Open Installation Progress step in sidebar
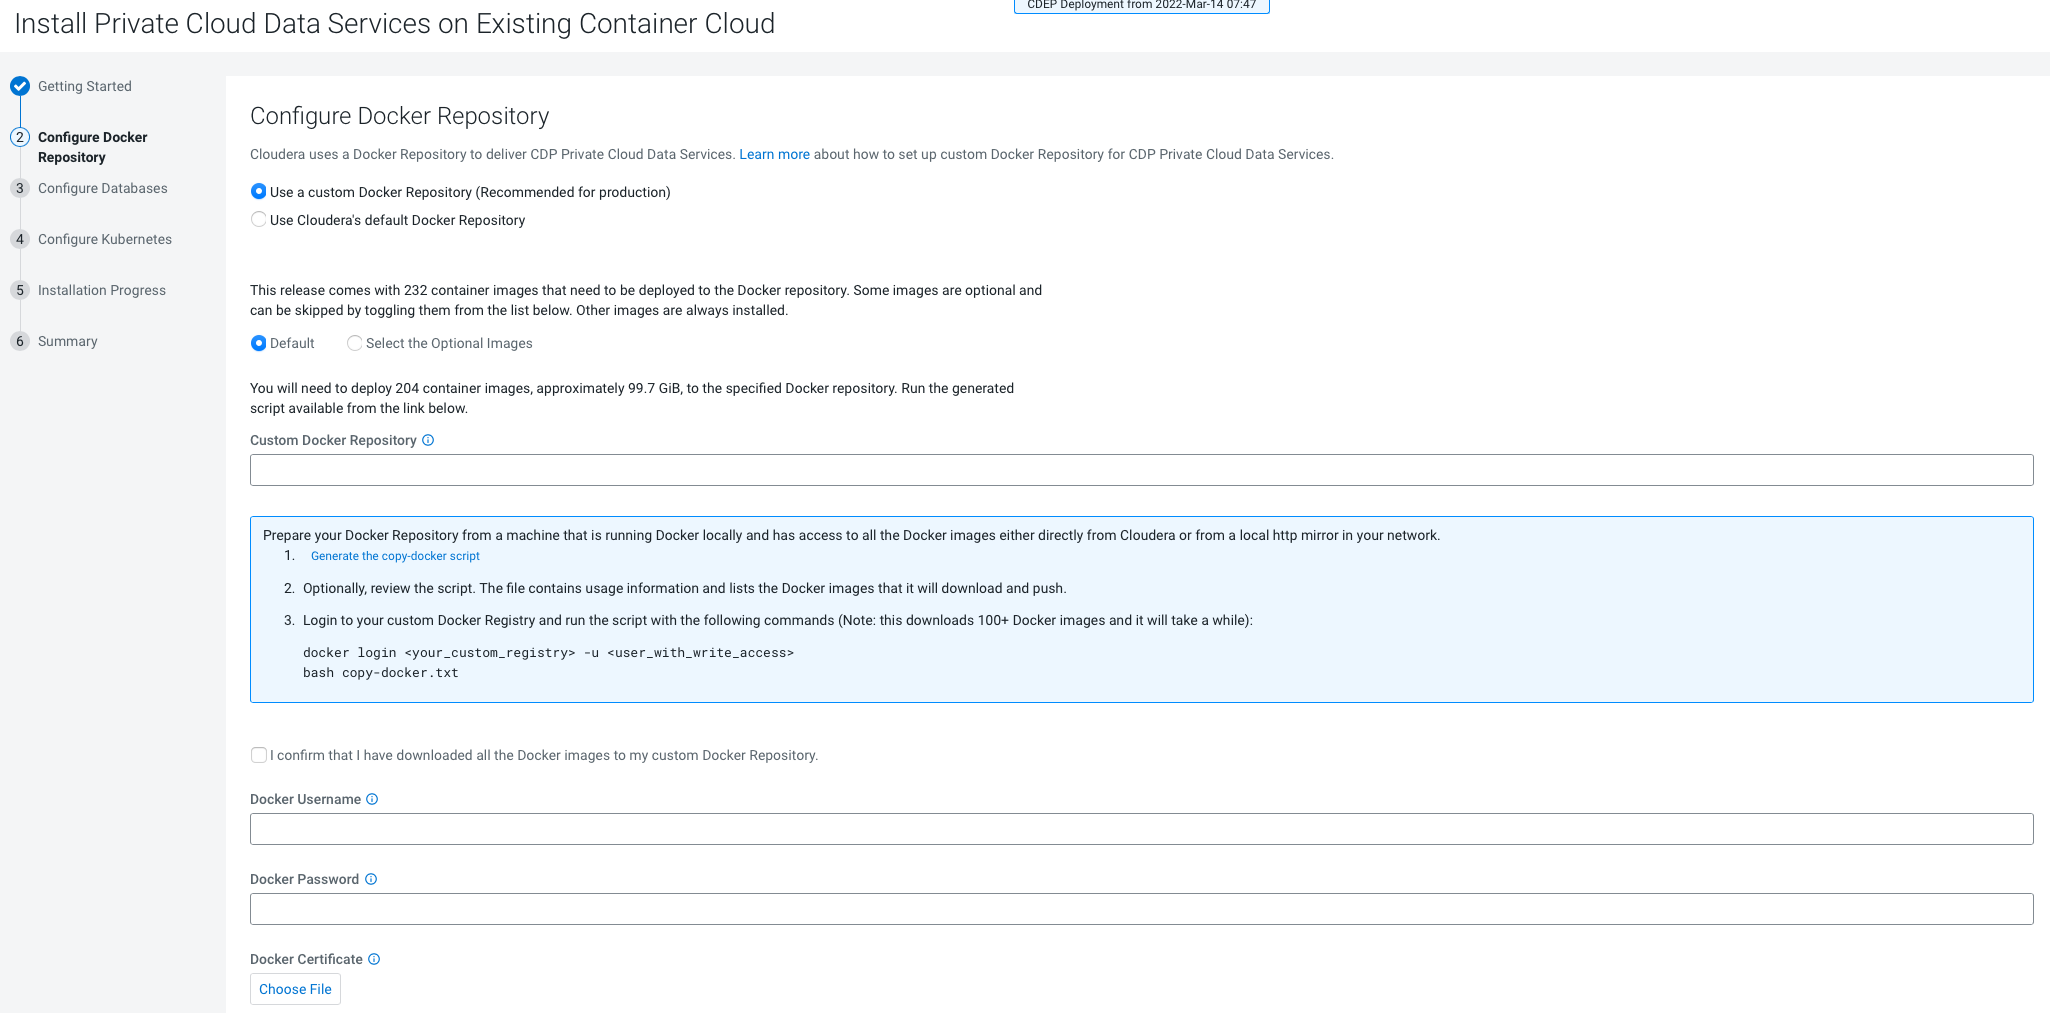 click(101, 290)
